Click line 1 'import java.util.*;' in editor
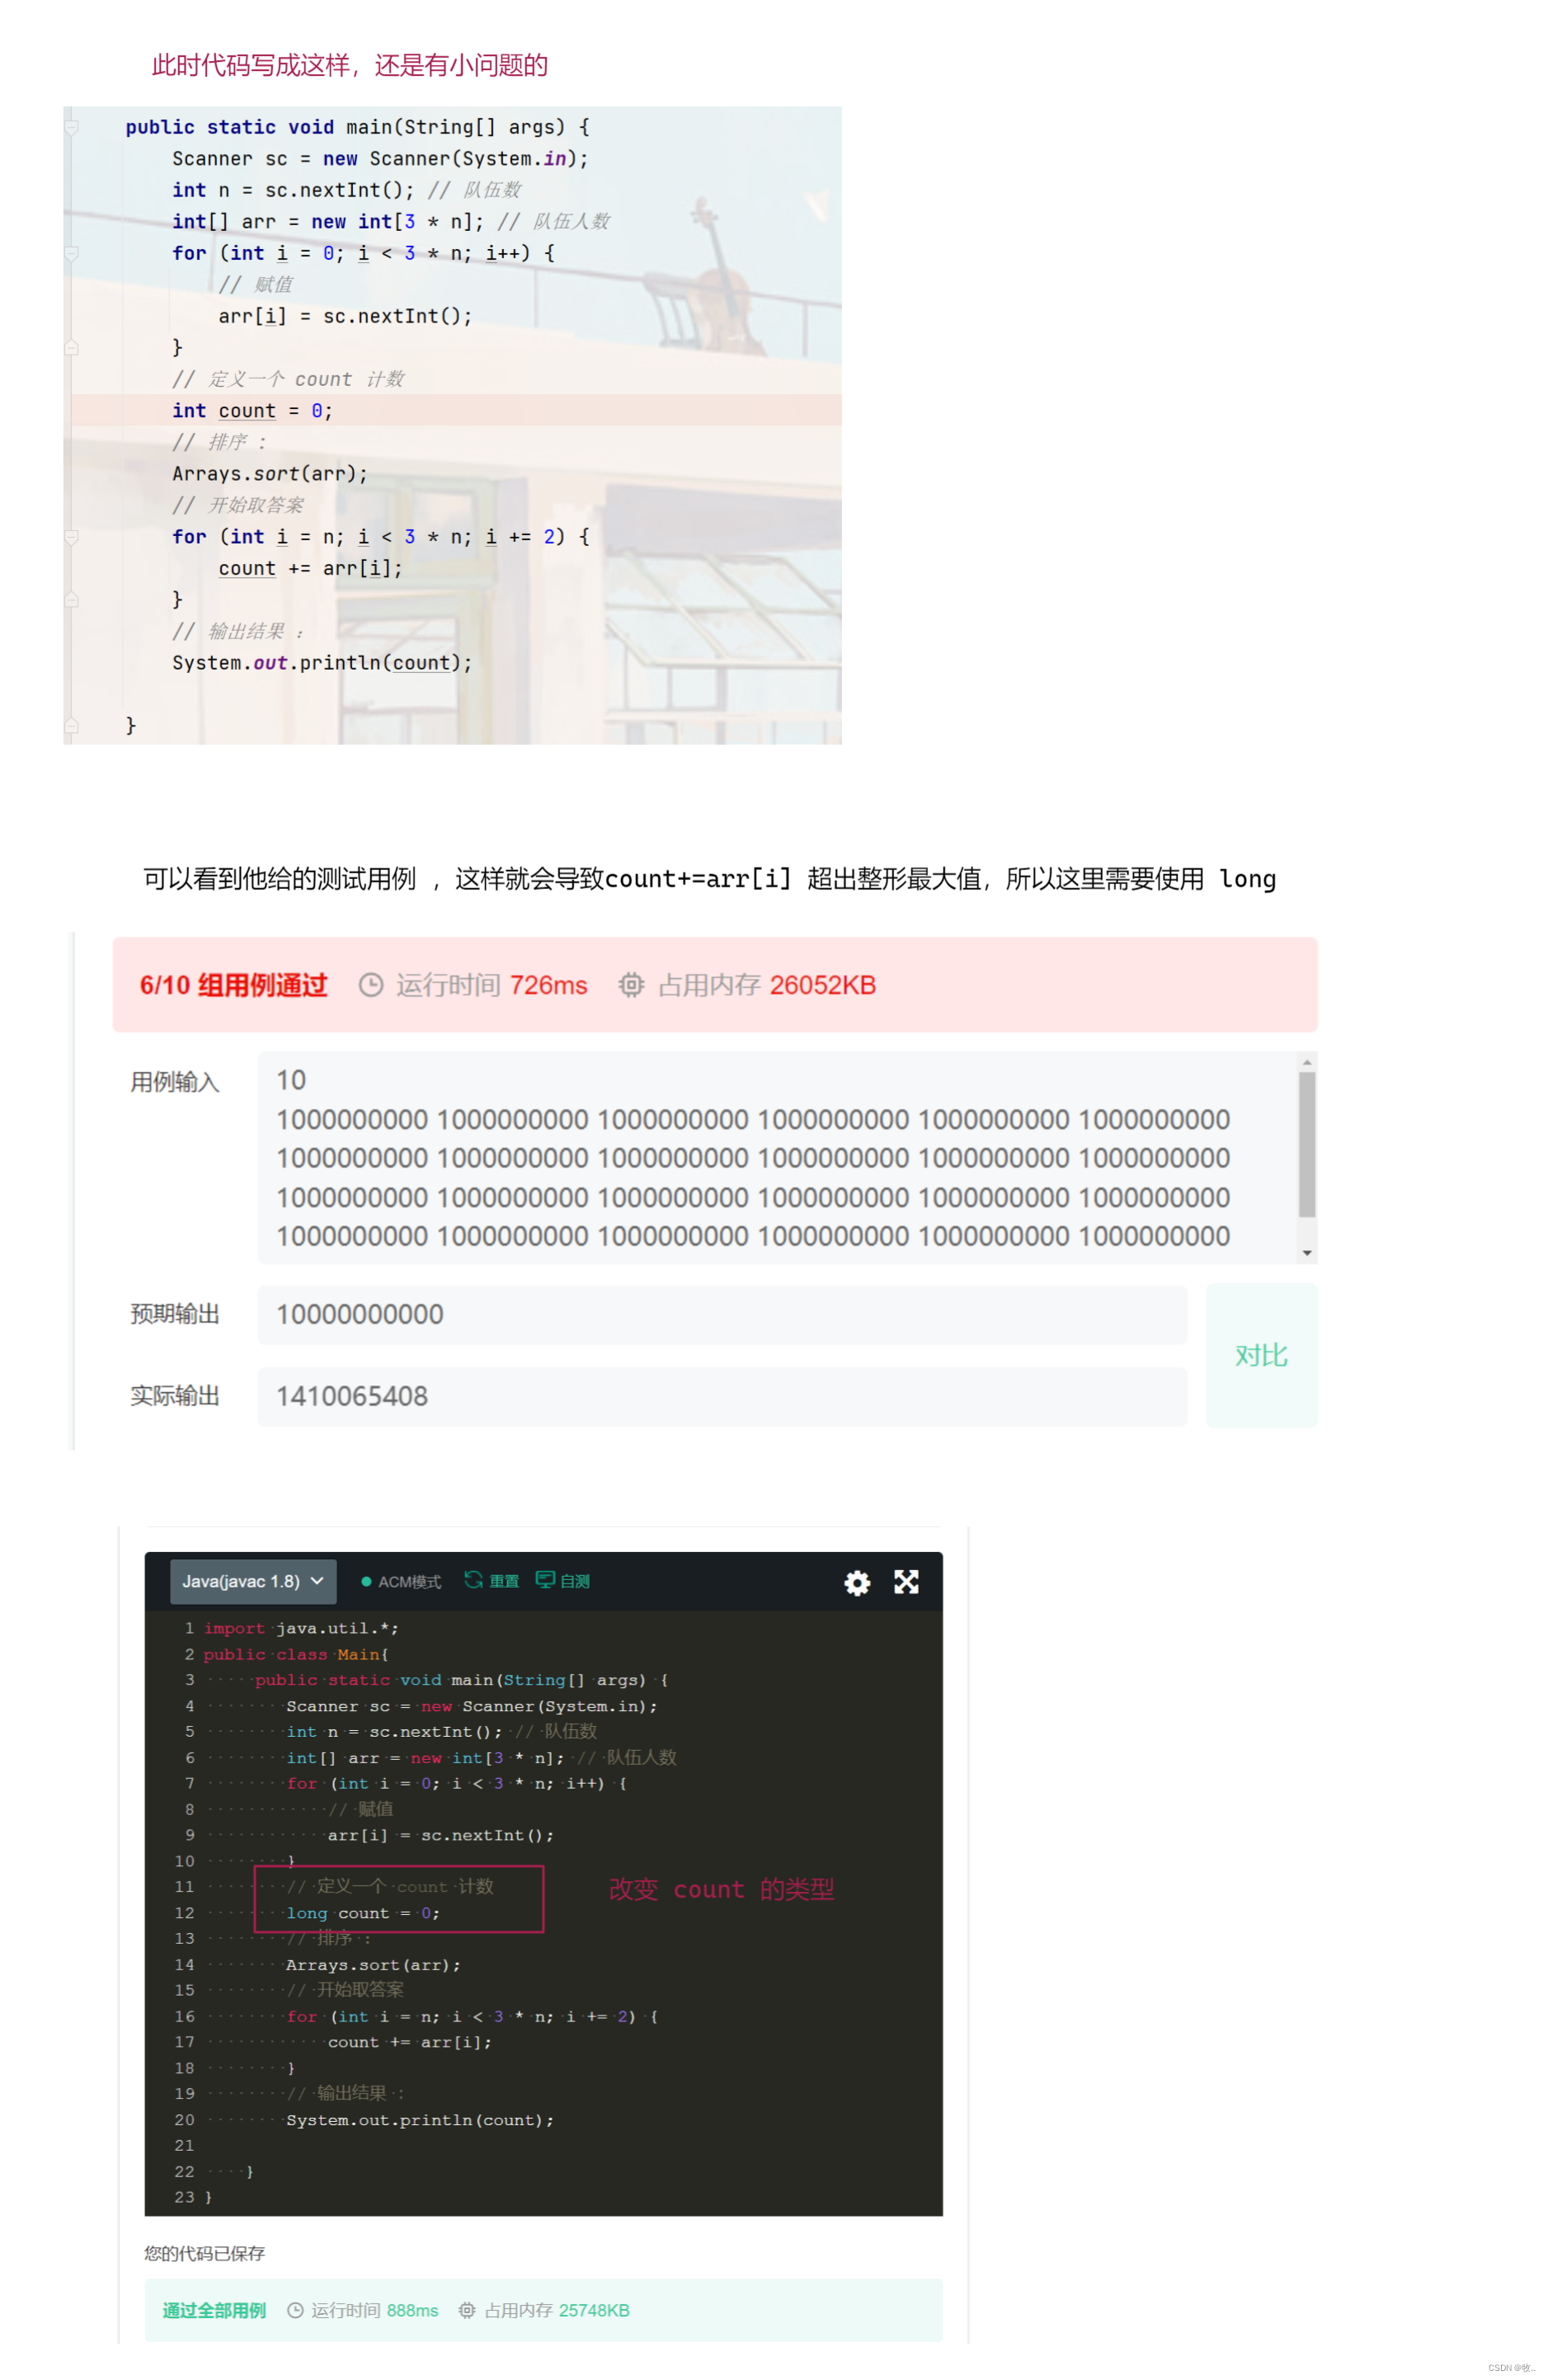The image size is (1548, 2380). pos(301,1628)
